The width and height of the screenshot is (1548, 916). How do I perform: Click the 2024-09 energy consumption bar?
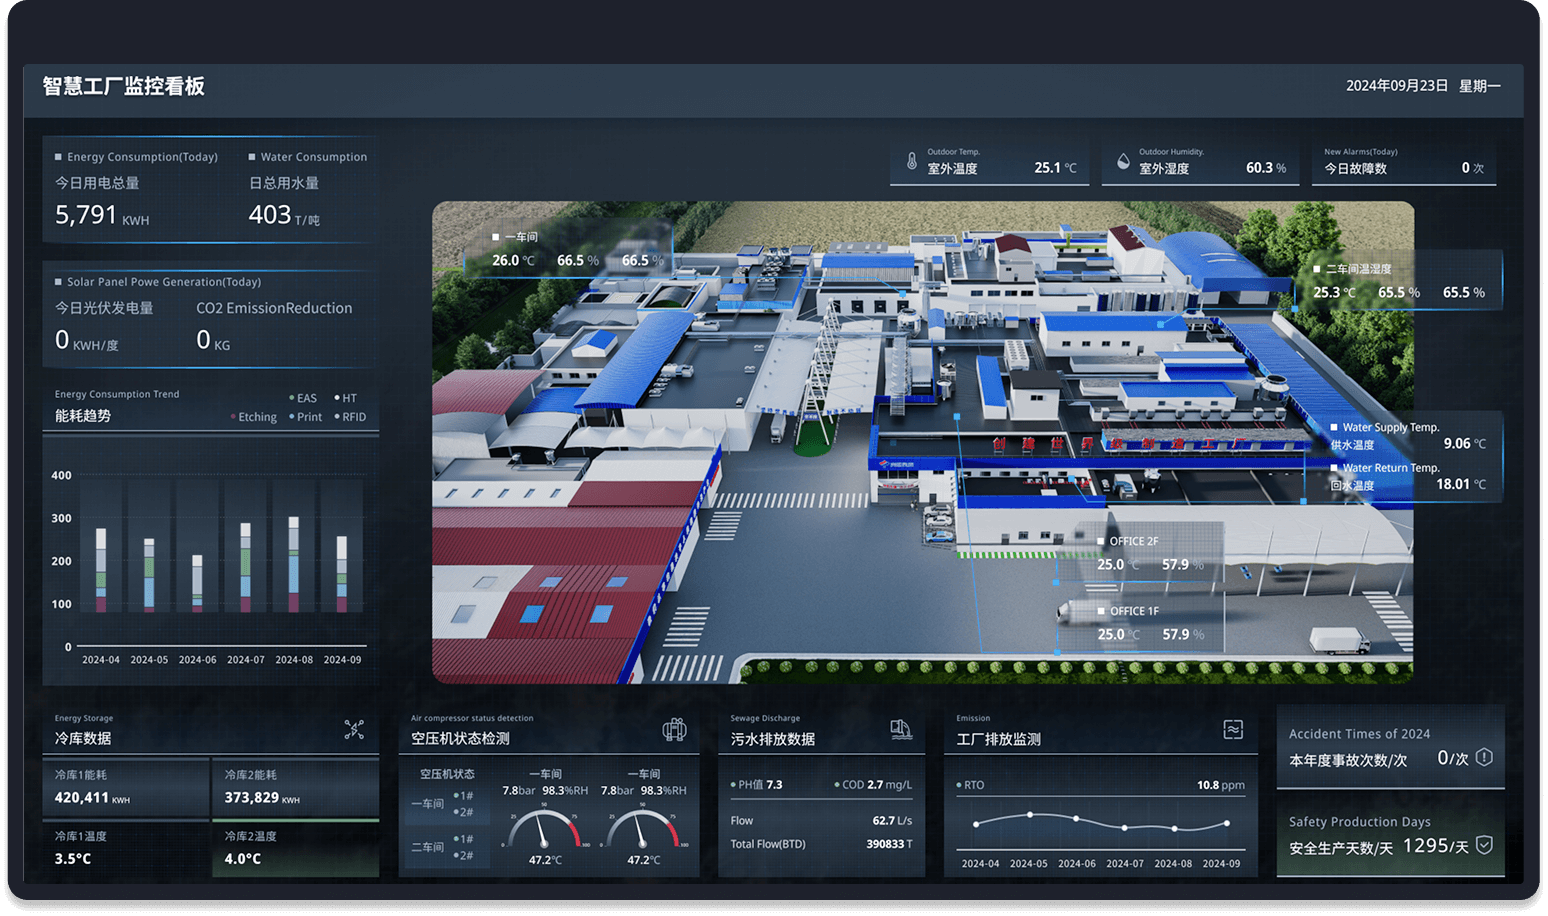click(342, 574)
